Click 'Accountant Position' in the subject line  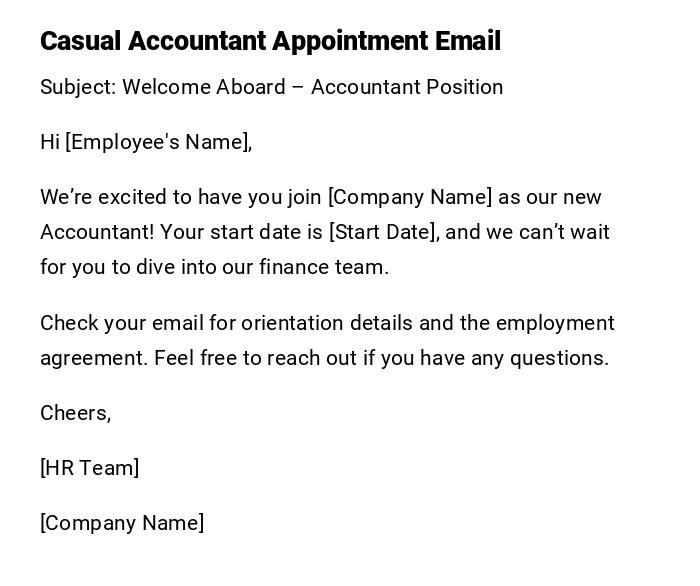(x=407, y=87)
